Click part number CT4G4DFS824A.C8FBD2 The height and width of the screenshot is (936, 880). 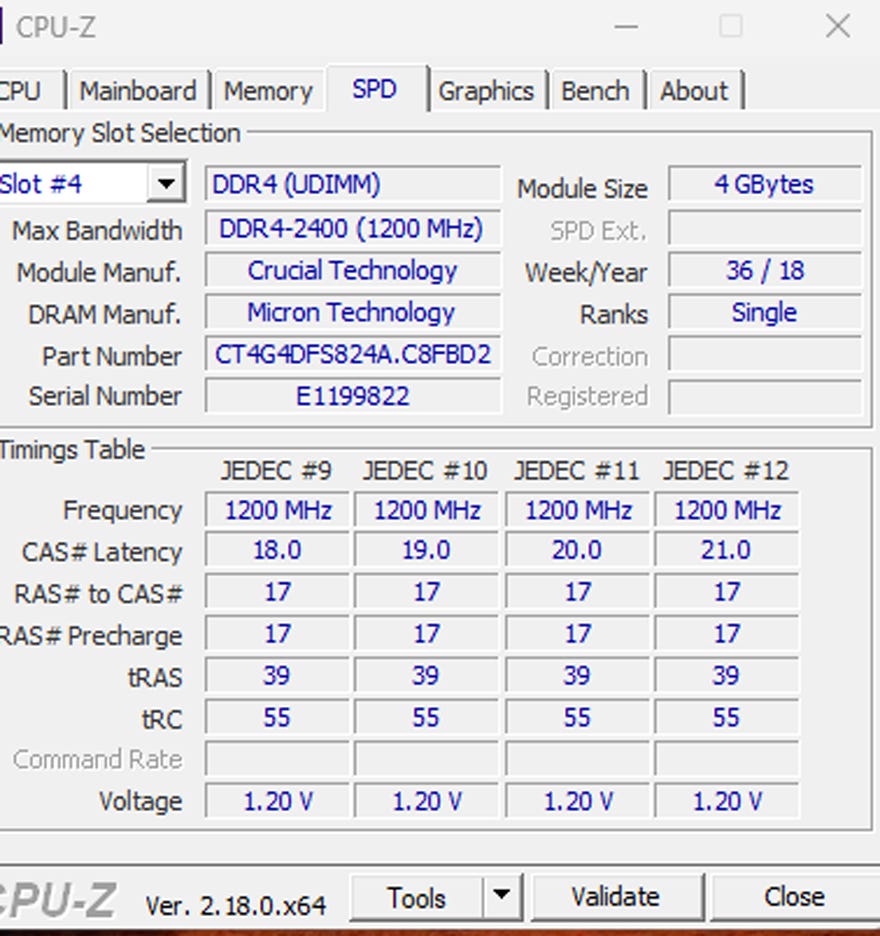click(x=353, y=355)
